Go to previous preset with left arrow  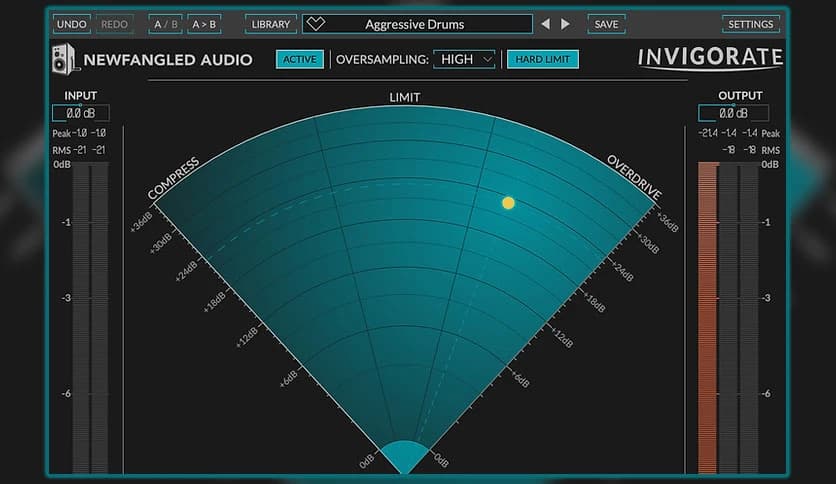click(545, 24)
